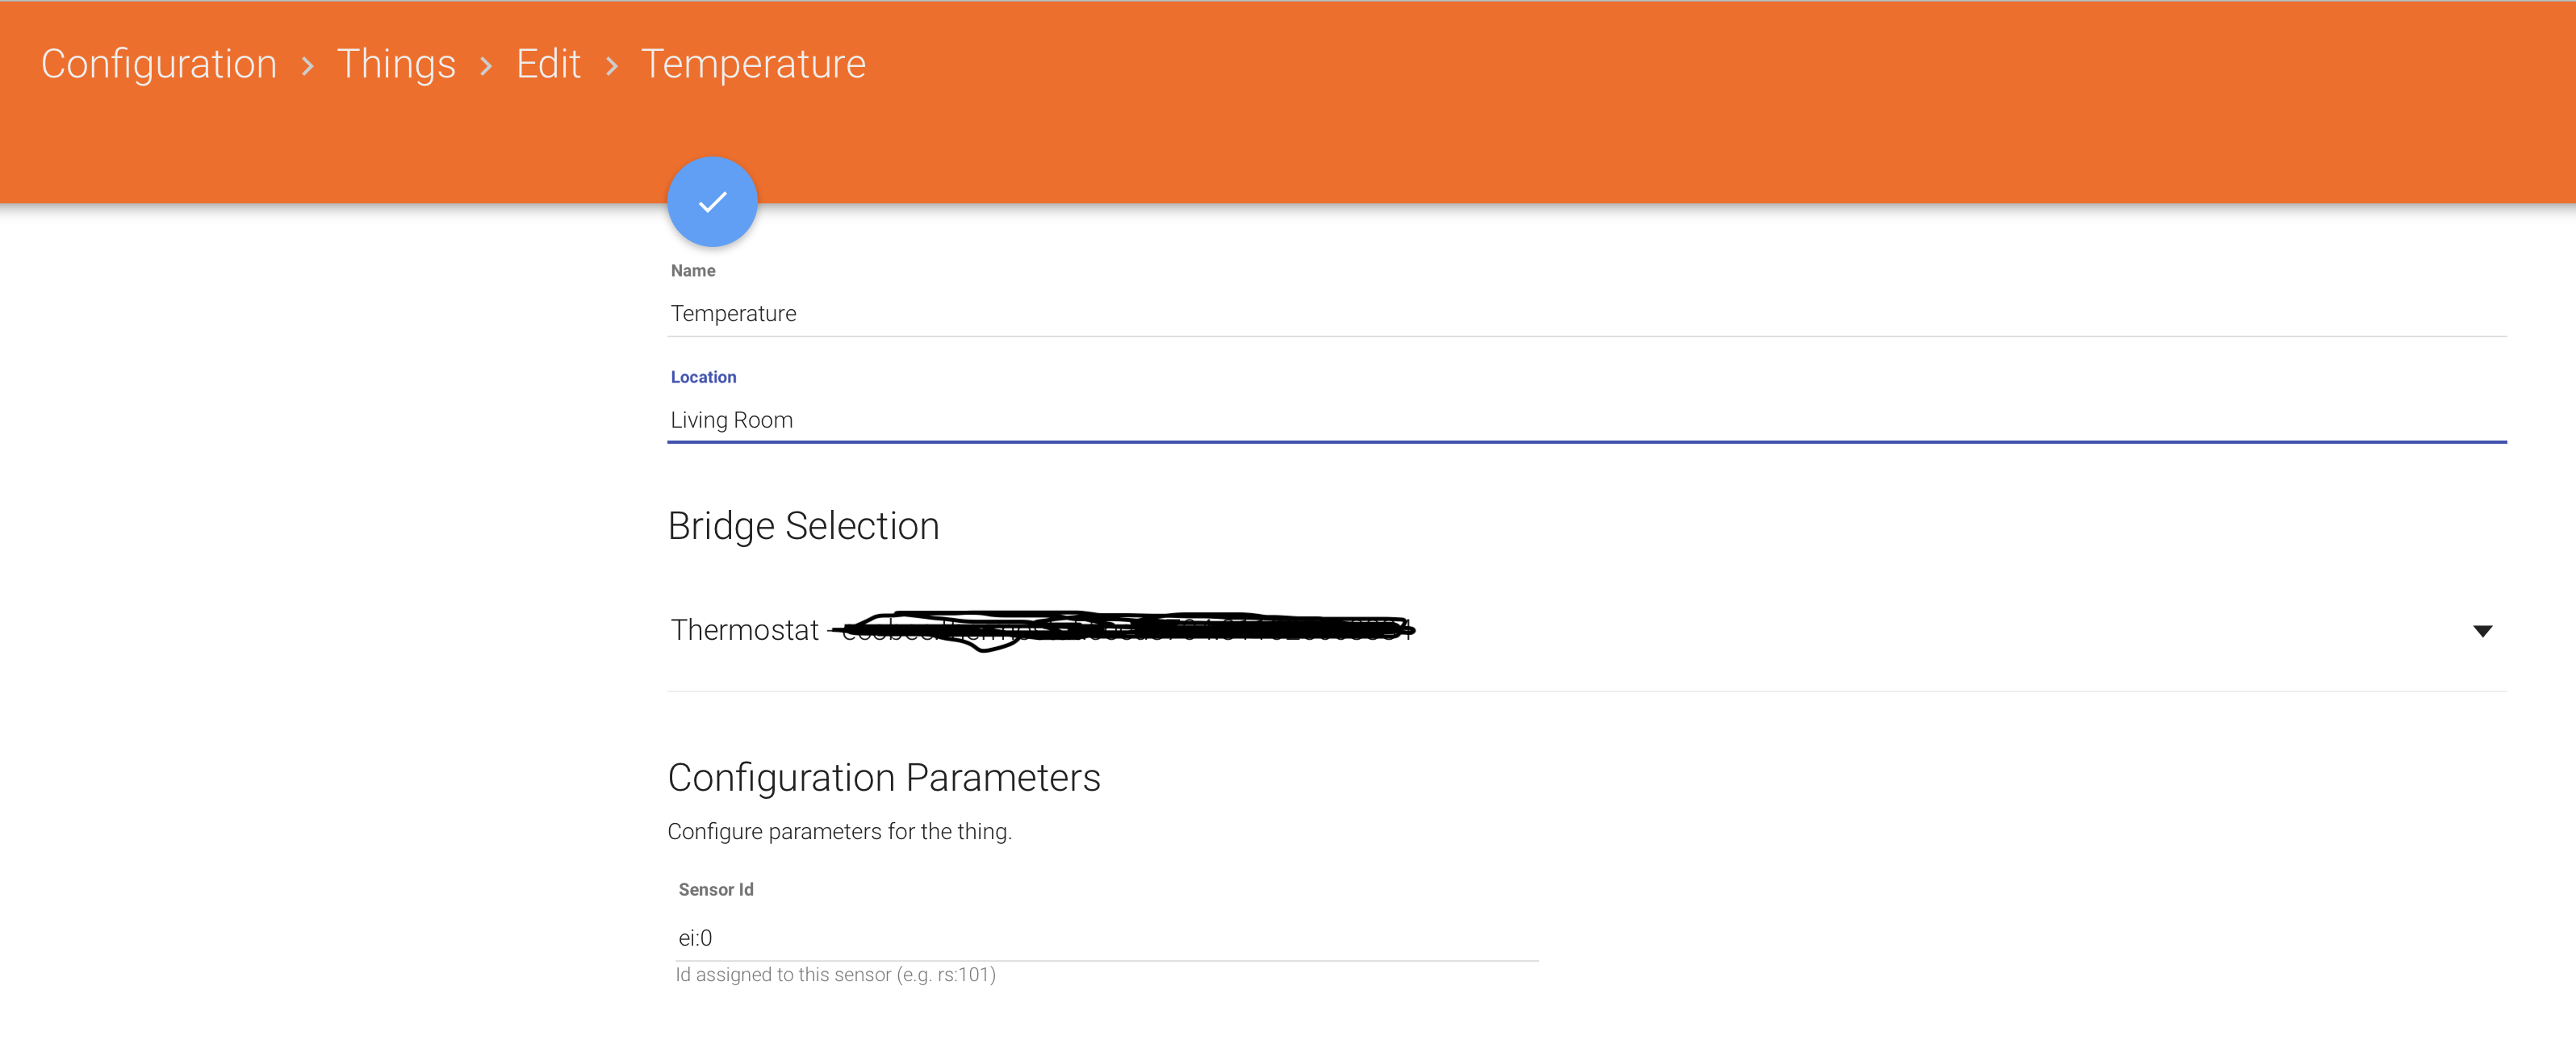This screenshot has width=2576, height=1057.
Task: Click the Bridge Selection heading
Action: coord(803,526)
